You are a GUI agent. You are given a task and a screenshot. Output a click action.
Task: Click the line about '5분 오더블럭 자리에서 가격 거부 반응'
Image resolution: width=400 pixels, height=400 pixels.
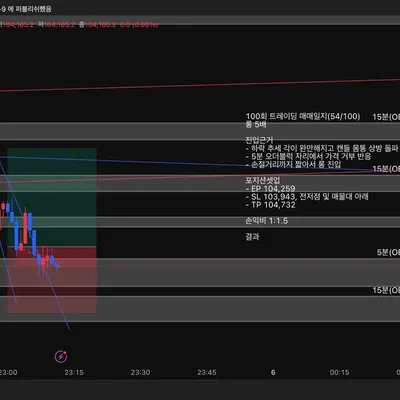308,156
